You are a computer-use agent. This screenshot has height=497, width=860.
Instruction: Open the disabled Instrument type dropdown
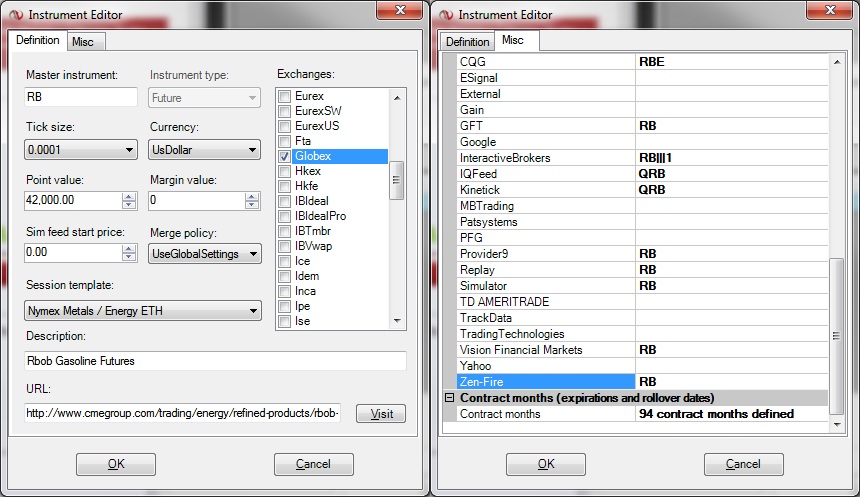[204, 98]
